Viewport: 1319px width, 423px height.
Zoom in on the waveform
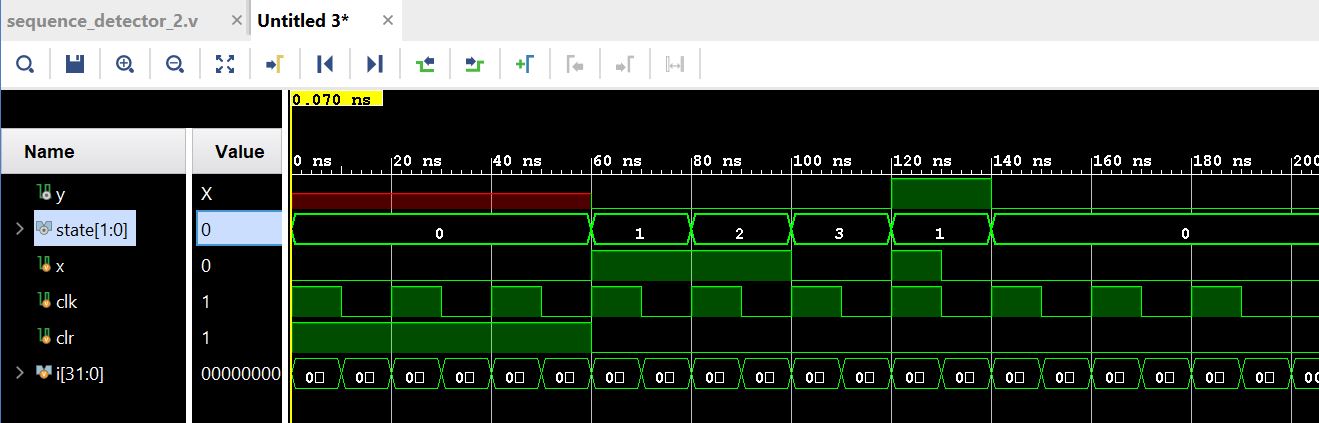coord(125,64)
